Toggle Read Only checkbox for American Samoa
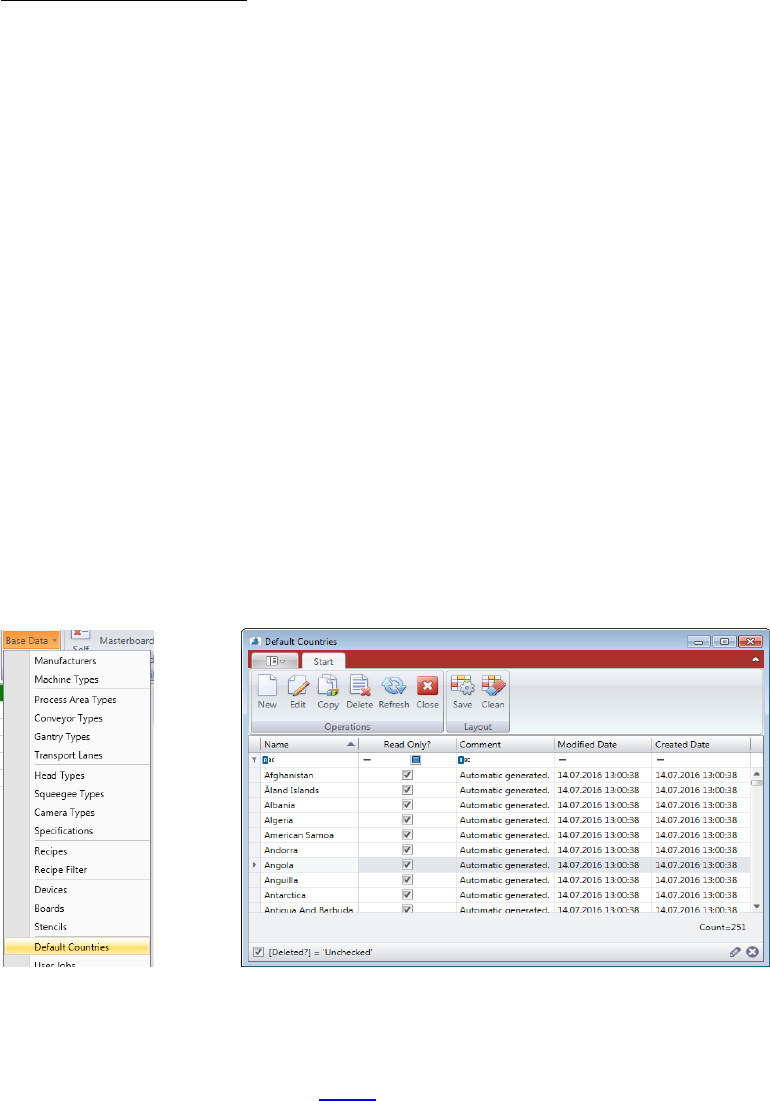Image resolution: width=770 pixels, height=1101 pixels. pyautogui.click(x=407, y=835)
